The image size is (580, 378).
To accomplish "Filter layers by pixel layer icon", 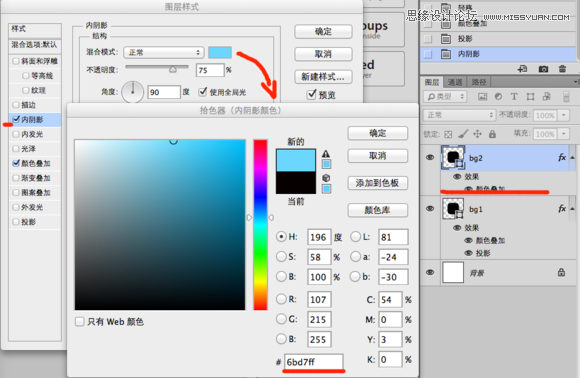I will (482, 97).
